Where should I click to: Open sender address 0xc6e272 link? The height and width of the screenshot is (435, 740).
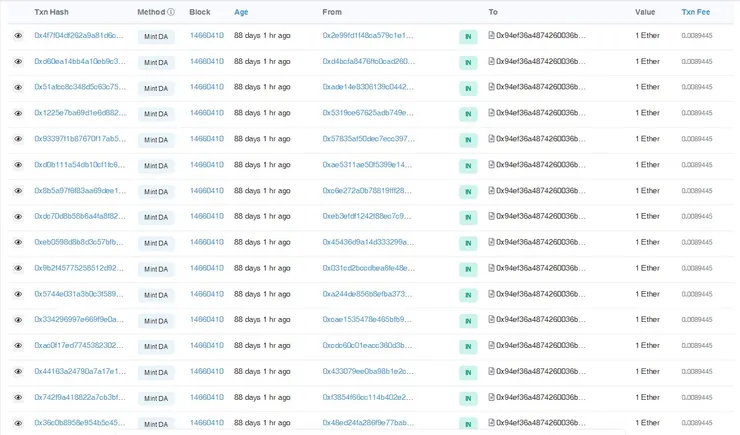(x=367, y=191)
